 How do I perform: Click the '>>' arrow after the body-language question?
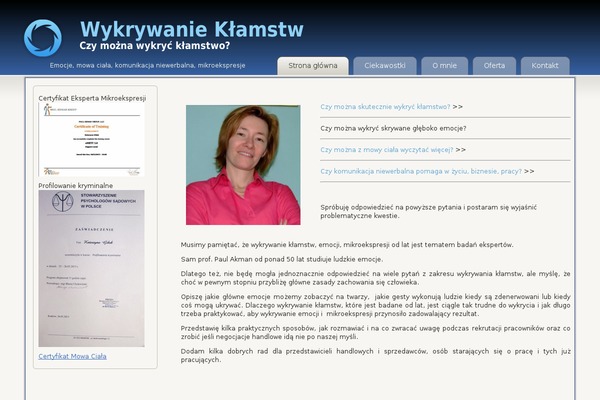tap(461, 150)
